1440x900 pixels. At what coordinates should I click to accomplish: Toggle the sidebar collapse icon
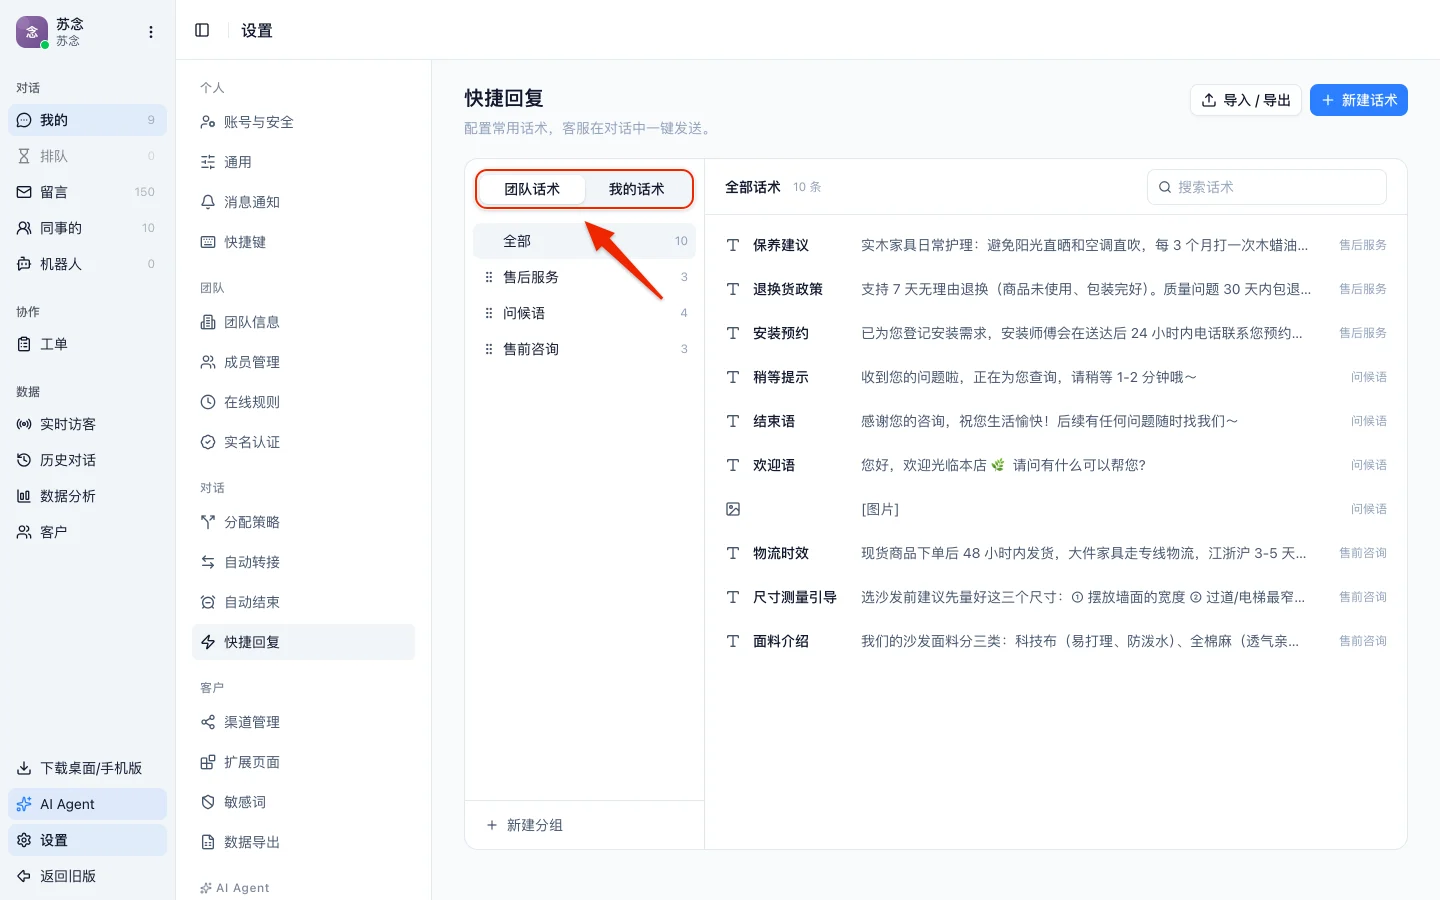(x=202, y=30)
